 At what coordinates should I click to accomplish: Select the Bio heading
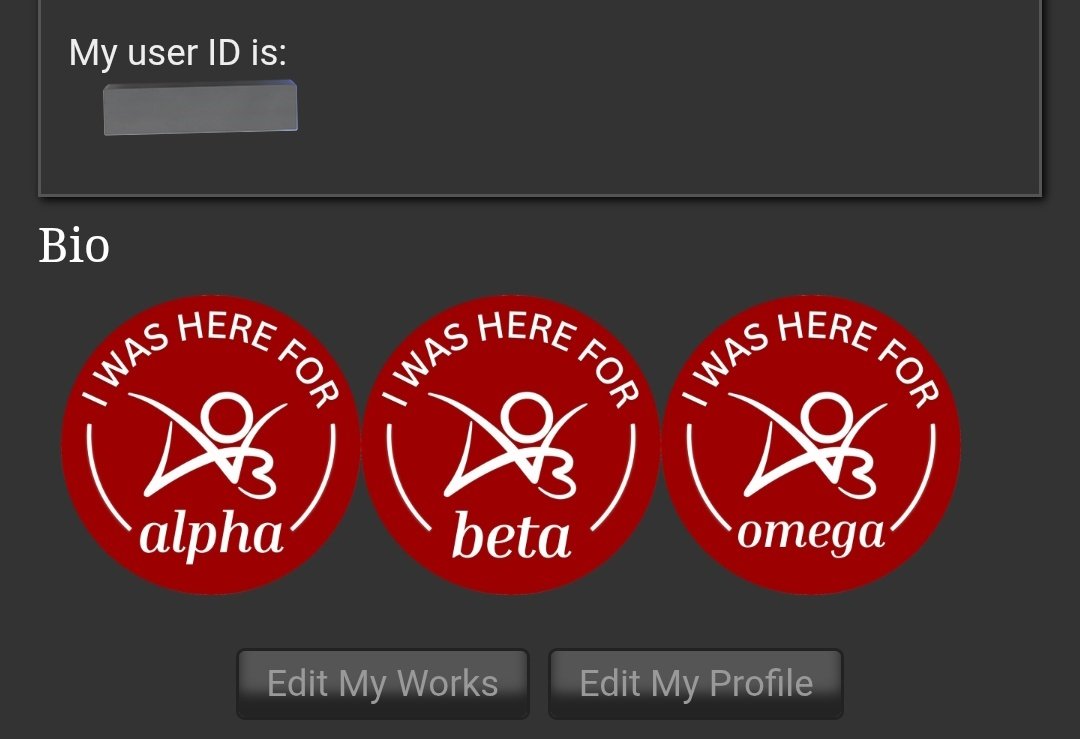tap(74, 246)
